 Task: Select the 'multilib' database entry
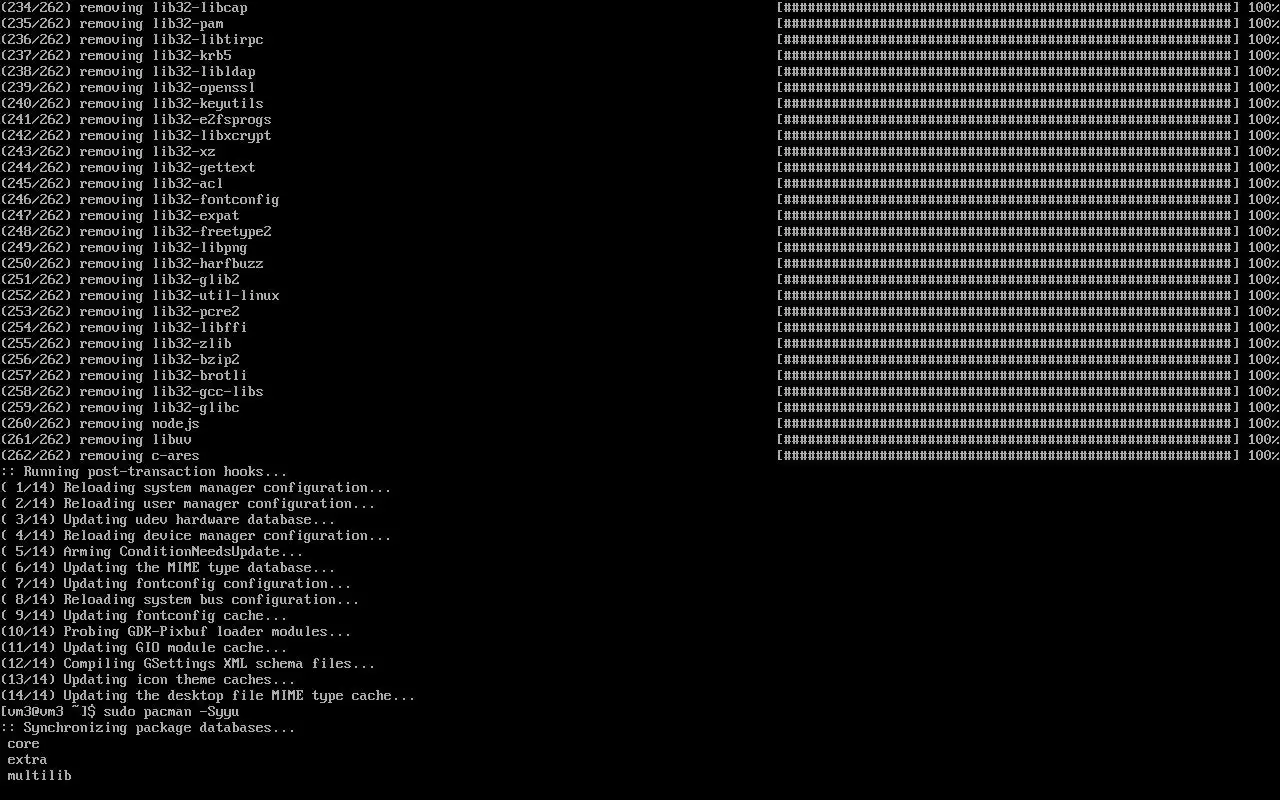tap(40, 776)
